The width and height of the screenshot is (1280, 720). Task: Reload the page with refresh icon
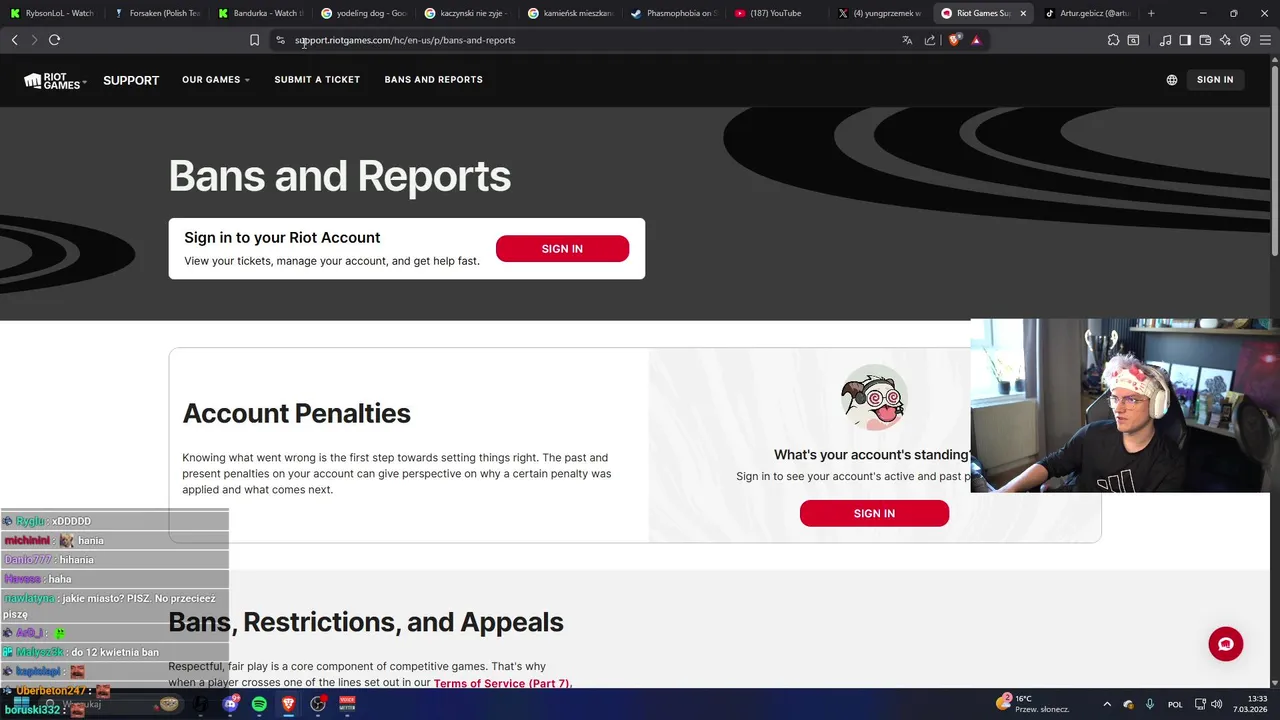click(54, 40)
